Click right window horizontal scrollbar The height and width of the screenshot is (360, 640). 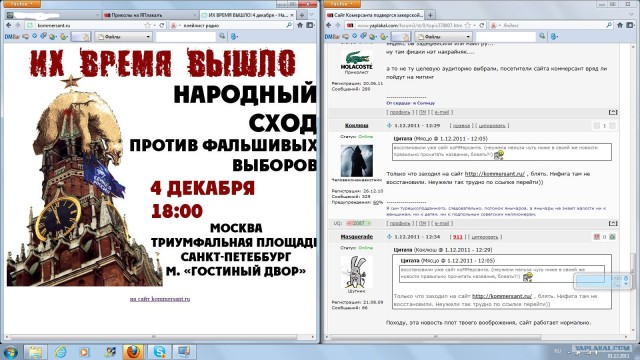[x=436, y=337]
